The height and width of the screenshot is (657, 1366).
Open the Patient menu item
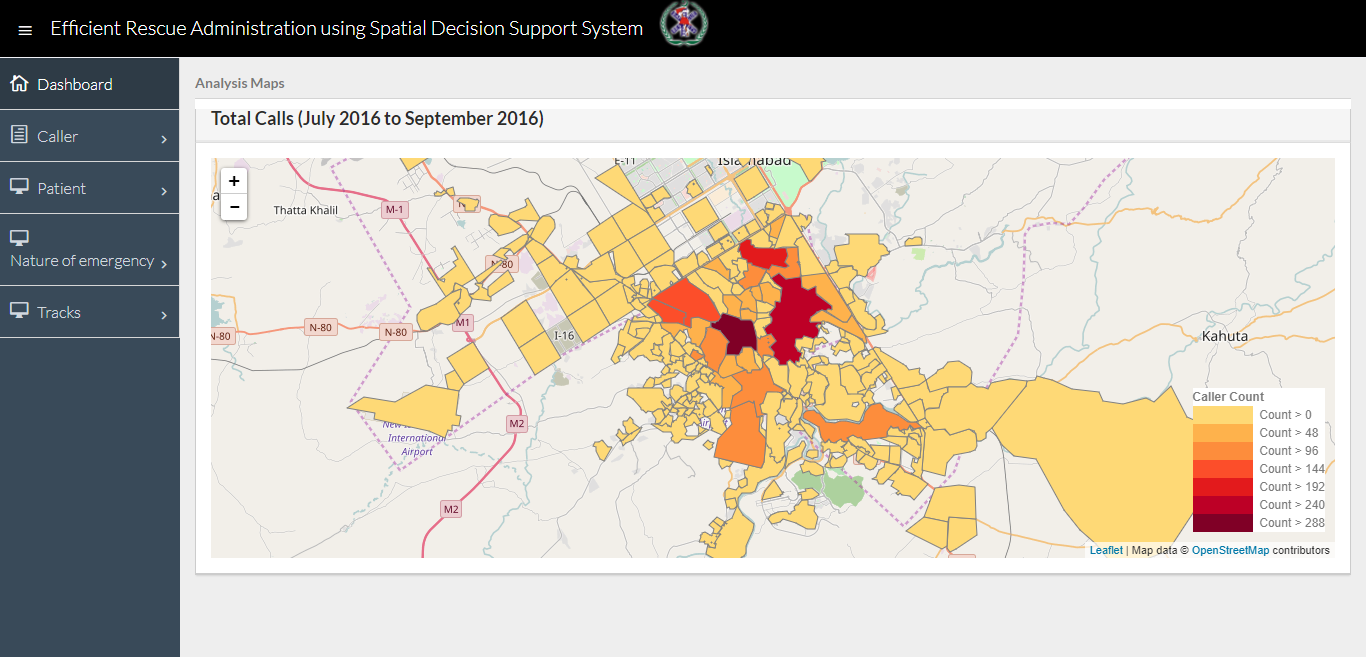[x=90, y=188]
